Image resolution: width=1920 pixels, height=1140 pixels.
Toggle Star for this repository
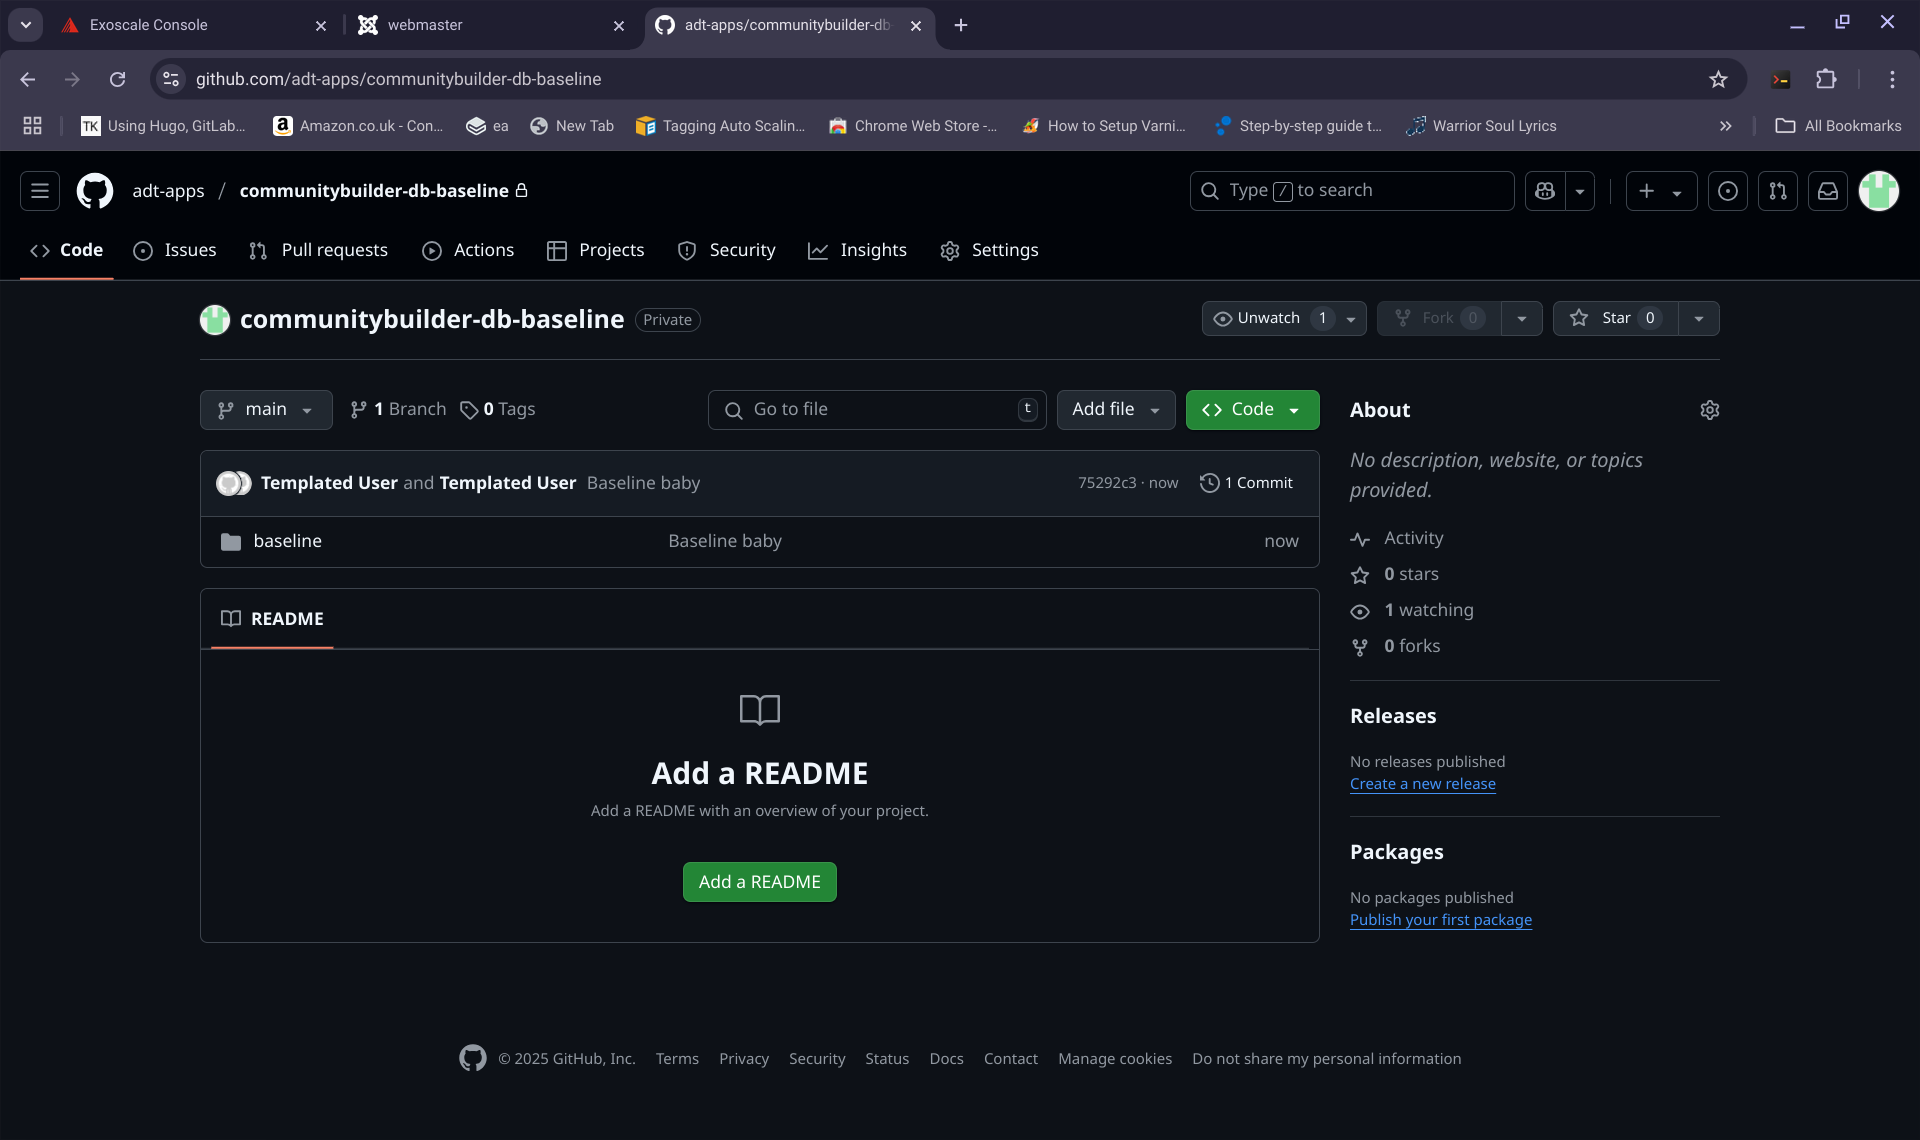pyautogui.click(x=1614, y=318)
